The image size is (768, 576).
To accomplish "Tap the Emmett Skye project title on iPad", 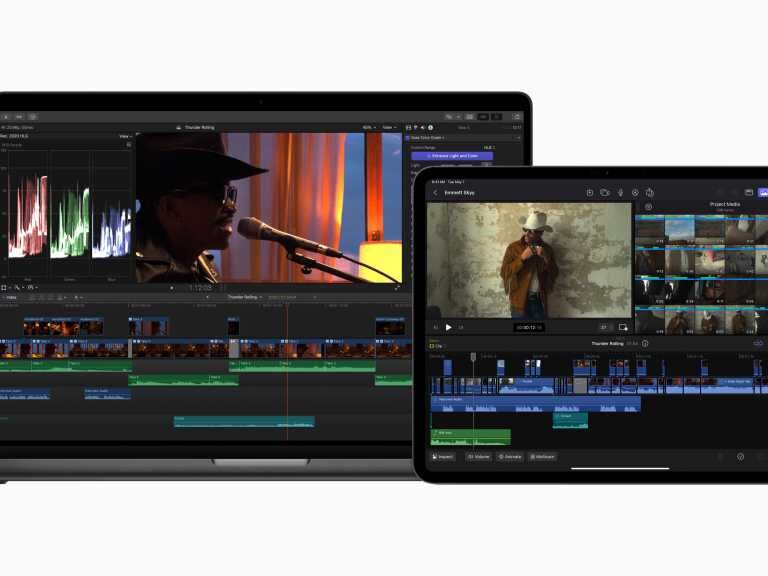I will [x=459, y=193].
